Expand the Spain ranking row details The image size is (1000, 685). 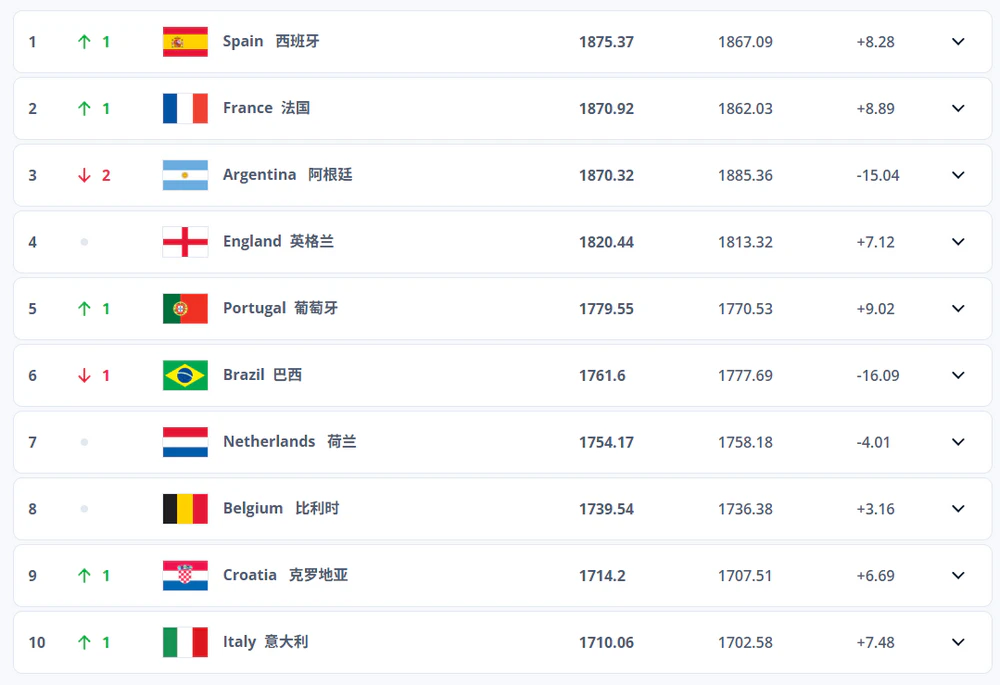coord(958,42)
